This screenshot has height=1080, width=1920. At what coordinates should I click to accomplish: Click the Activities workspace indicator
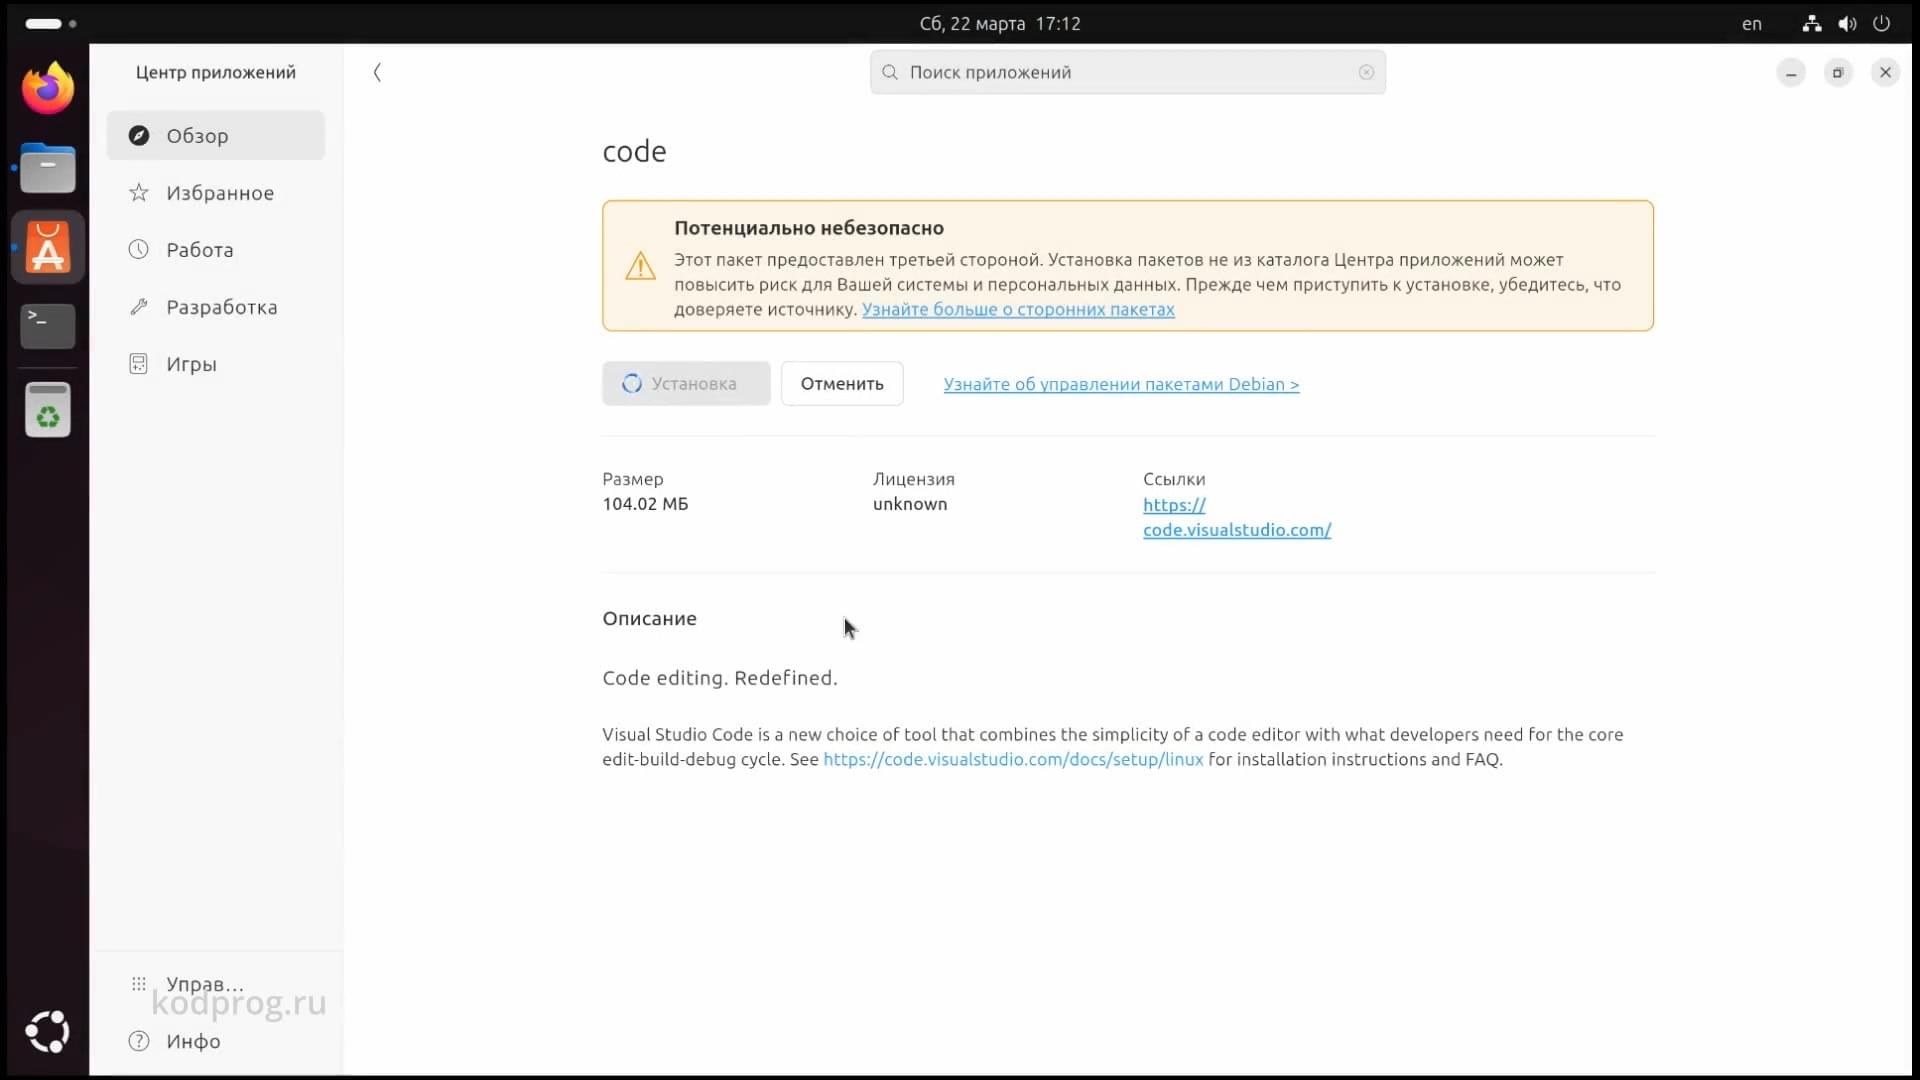click(50, 23)
